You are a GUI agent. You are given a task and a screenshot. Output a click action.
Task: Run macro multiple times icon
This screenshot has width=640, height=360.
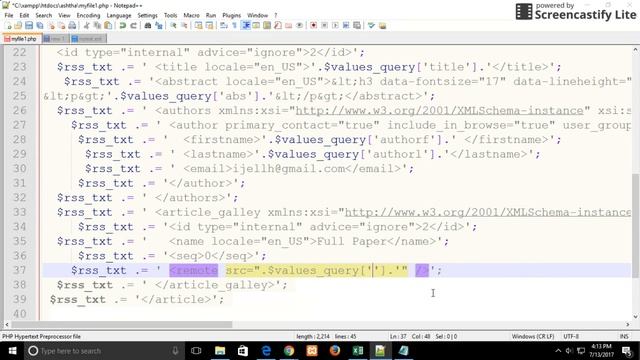pyautogui.click(x=346, y=26)
